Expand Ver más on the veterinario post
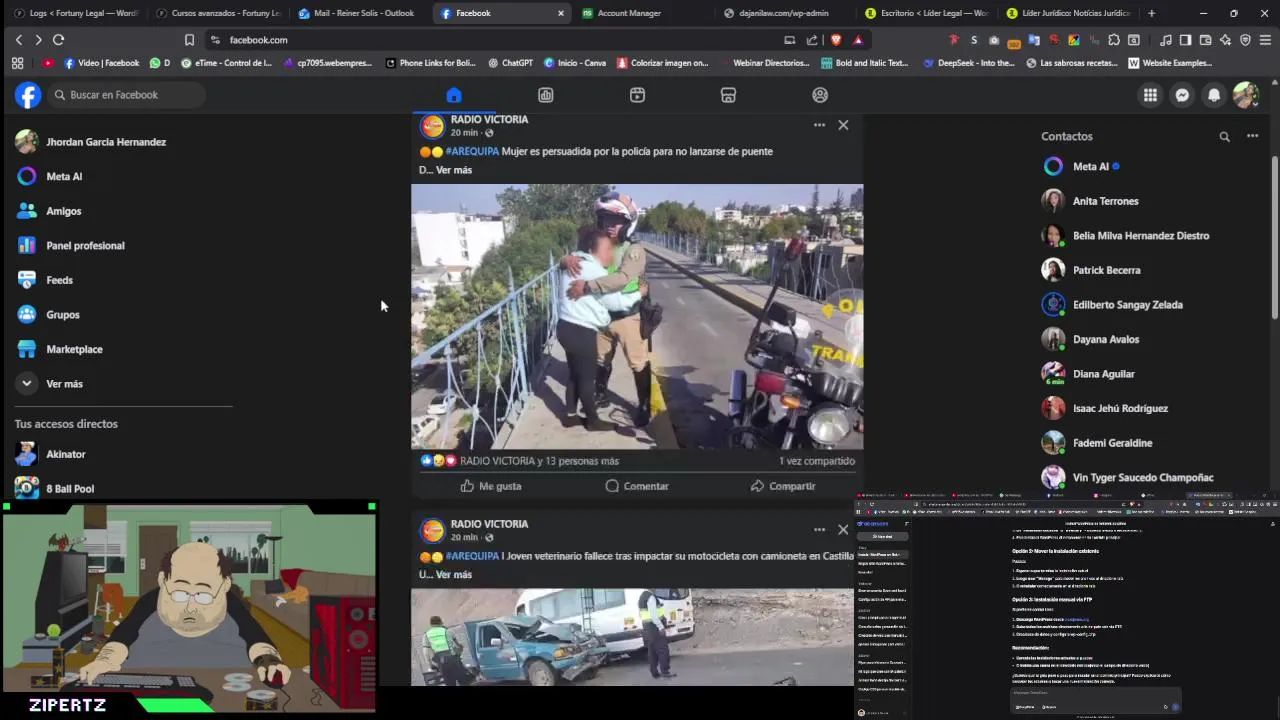Image resolution: width=1280 pixels, height=720 pixels. point(453,575)
